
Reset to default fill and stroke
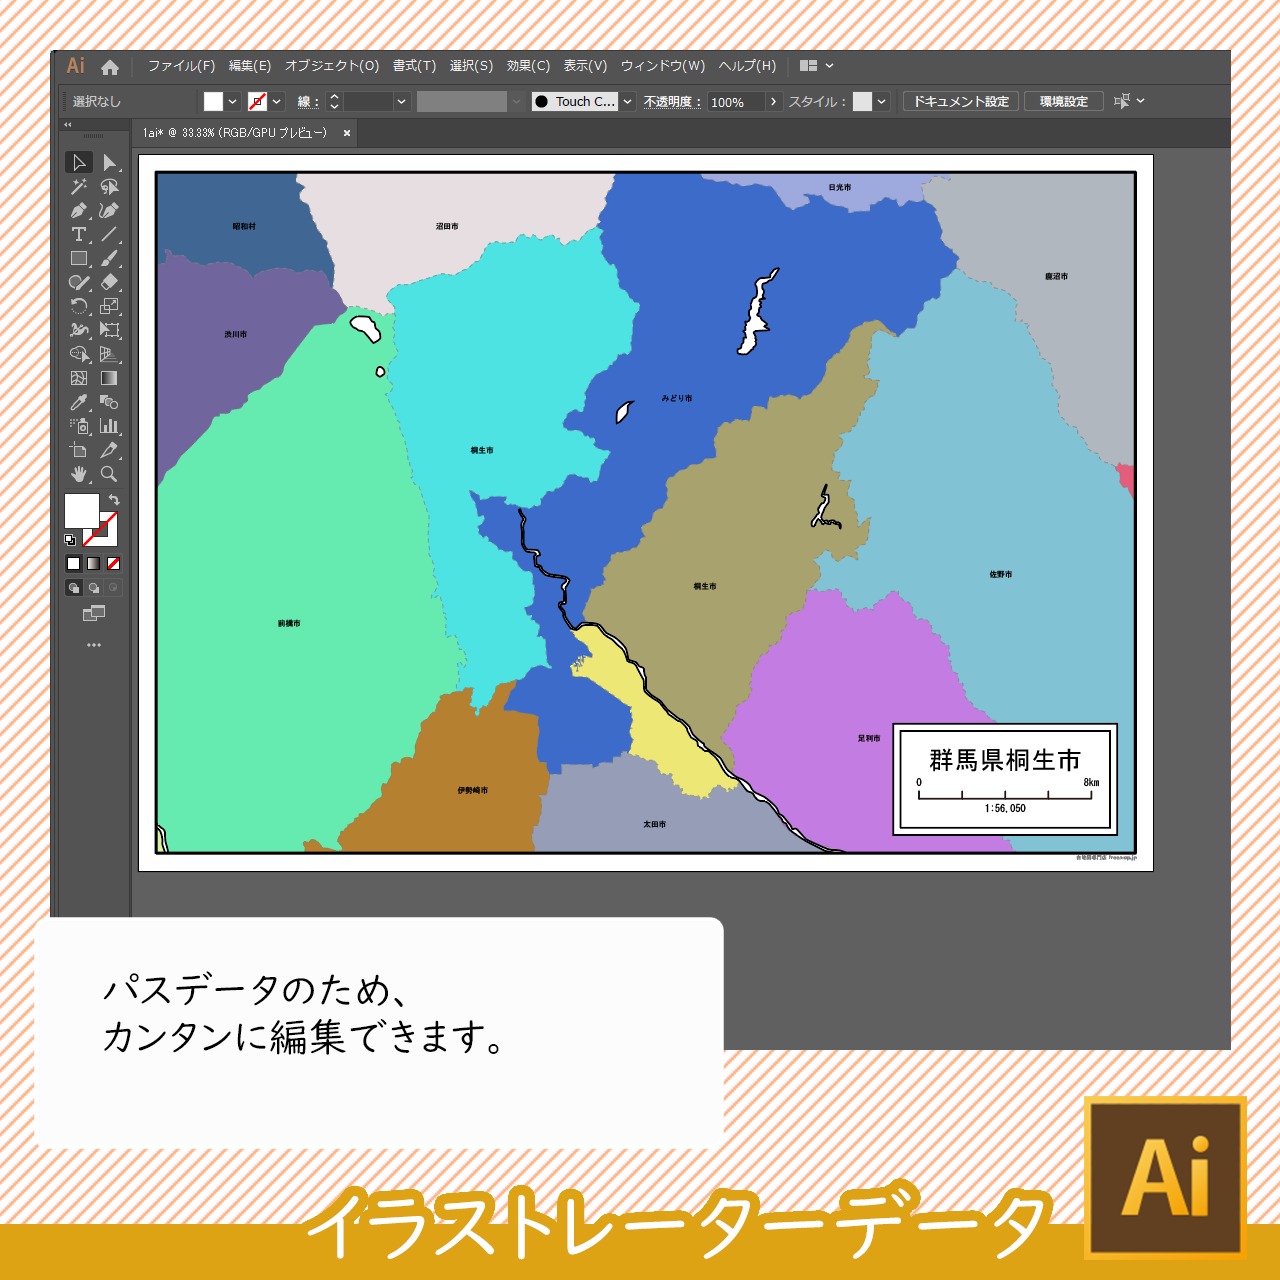(x=70, y=540)
